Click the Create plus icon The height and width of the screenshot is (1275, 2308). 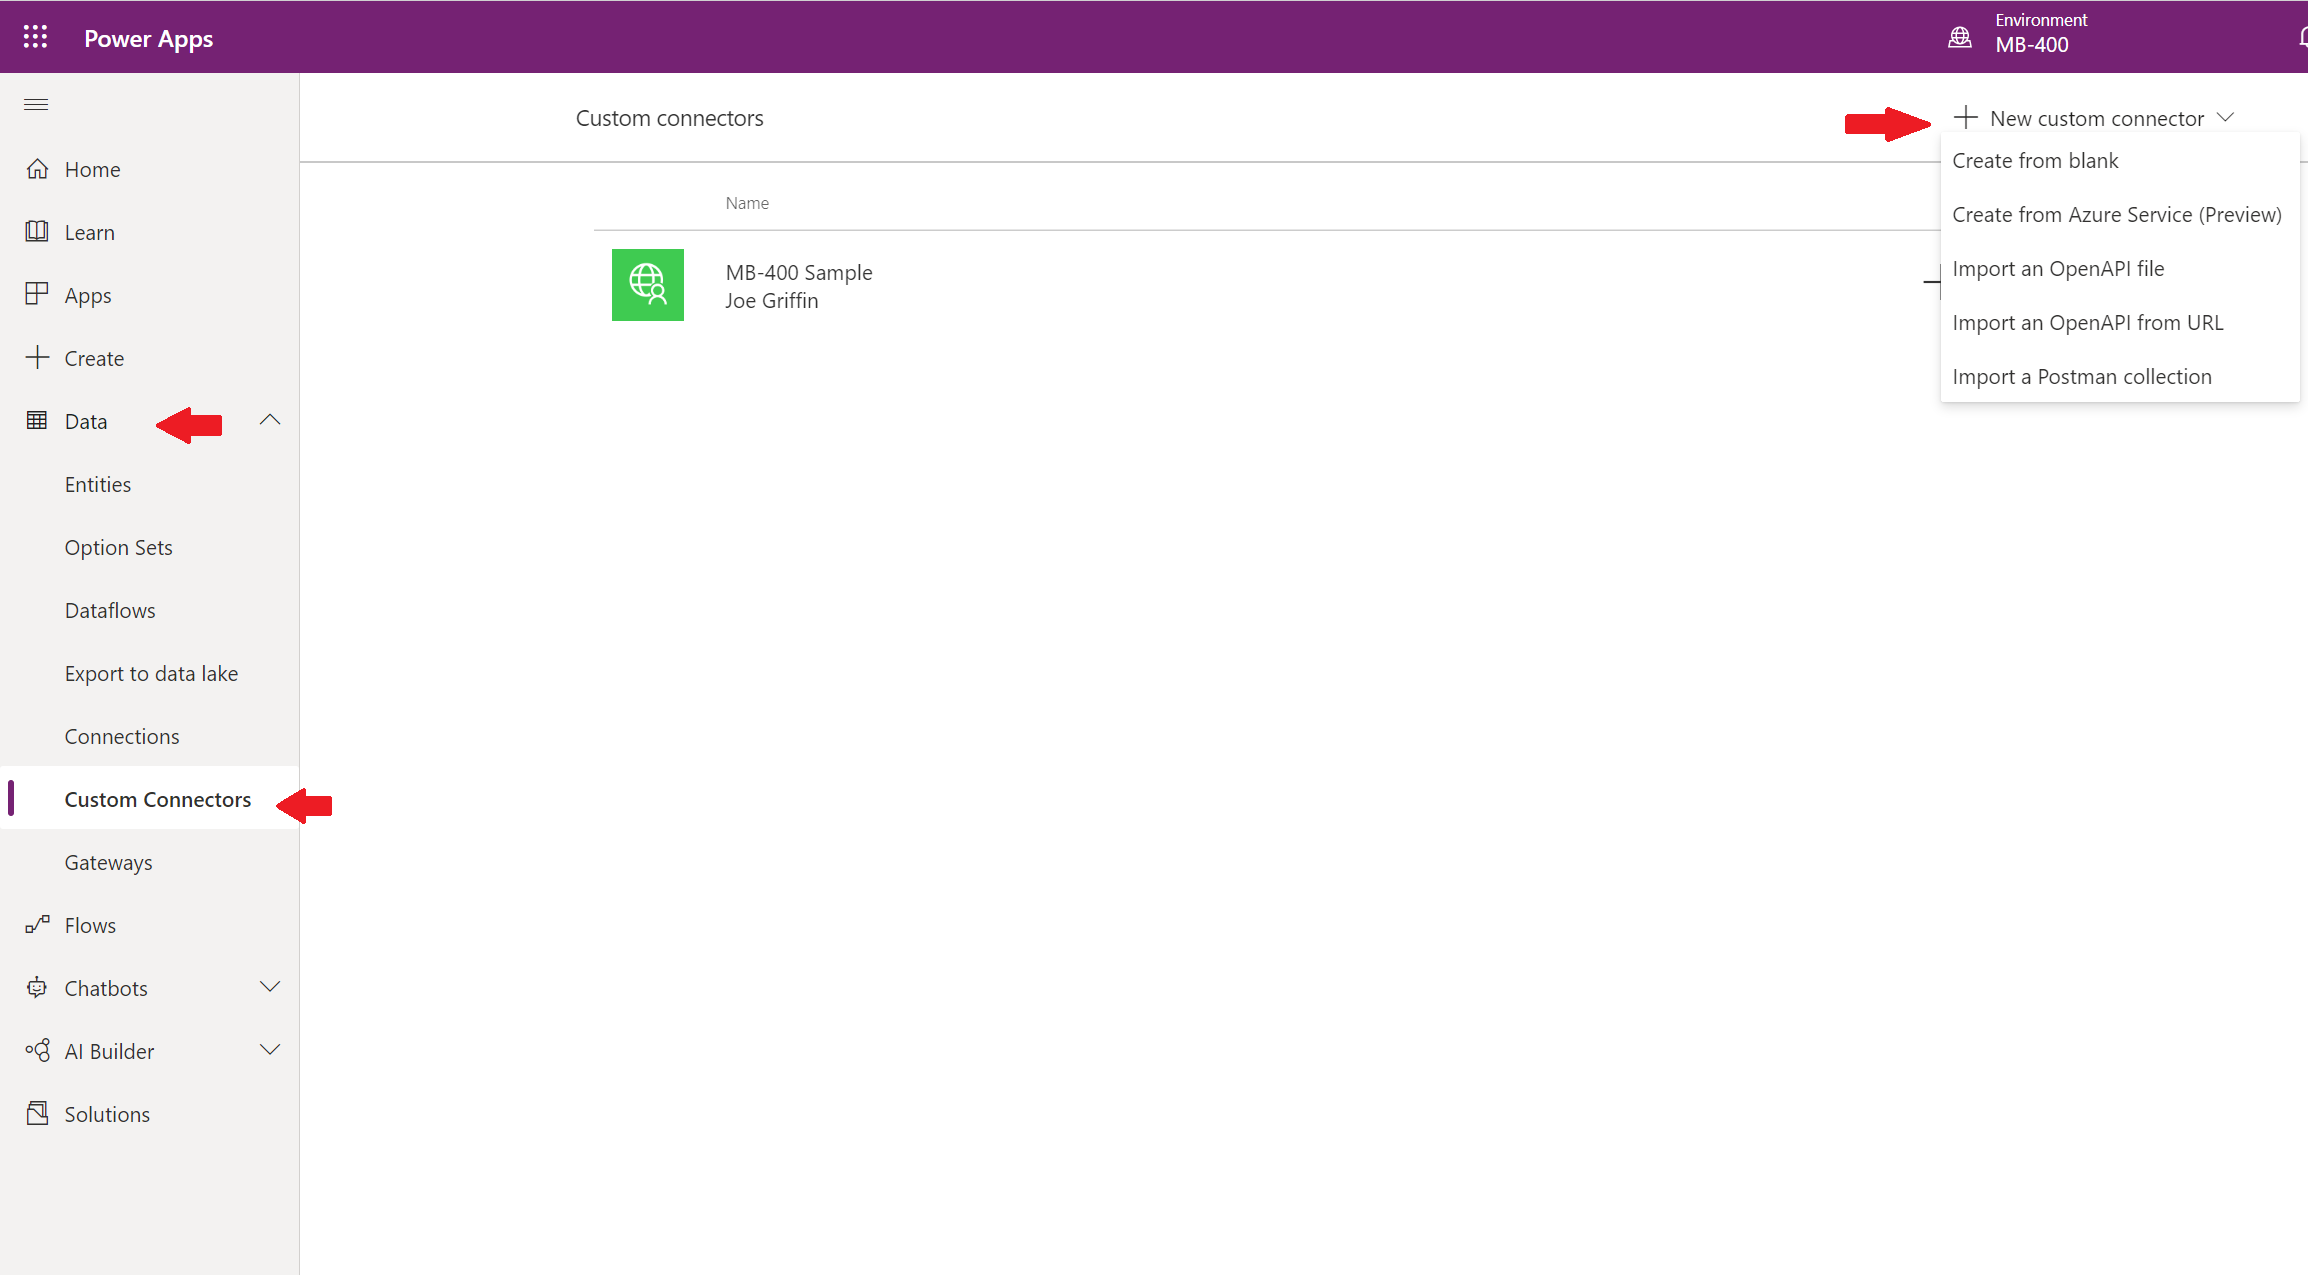click(37, 358)
